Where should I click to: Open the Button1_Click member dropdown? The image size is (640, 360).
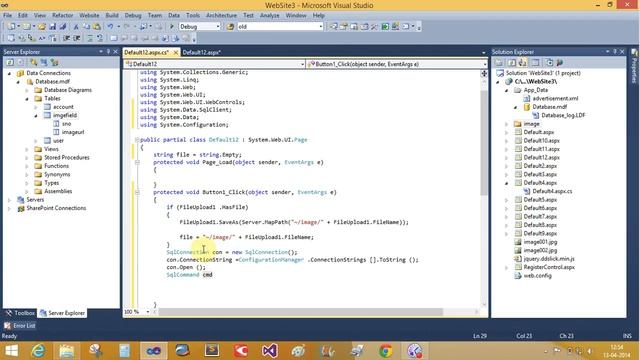click(x=484, y=64)
